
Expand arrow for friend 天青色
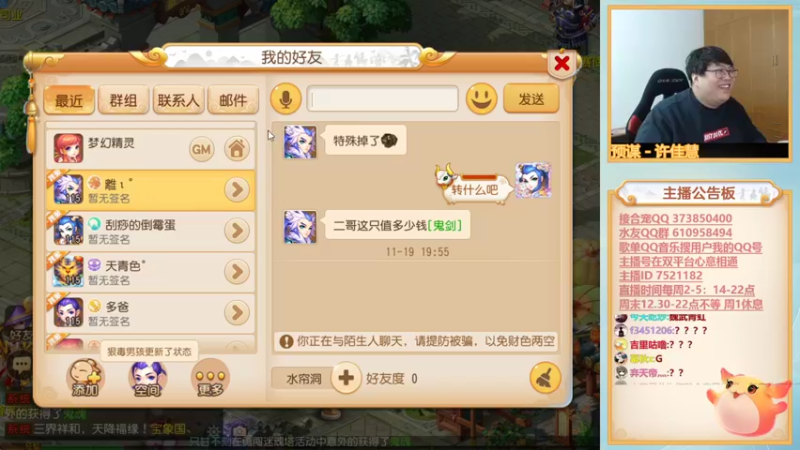[x=237, y=271]
